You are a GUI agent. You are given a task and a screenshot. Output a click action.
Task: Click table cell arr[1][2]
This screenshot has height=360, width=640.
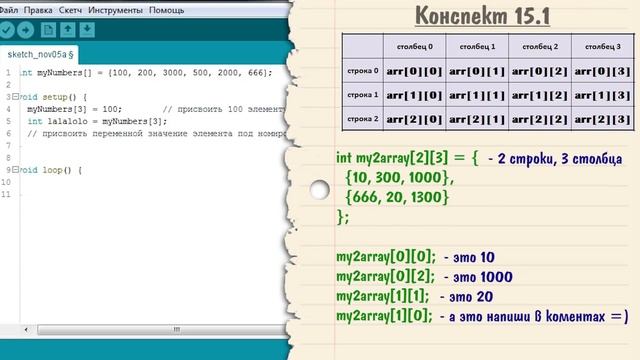(x=540, y=96)
